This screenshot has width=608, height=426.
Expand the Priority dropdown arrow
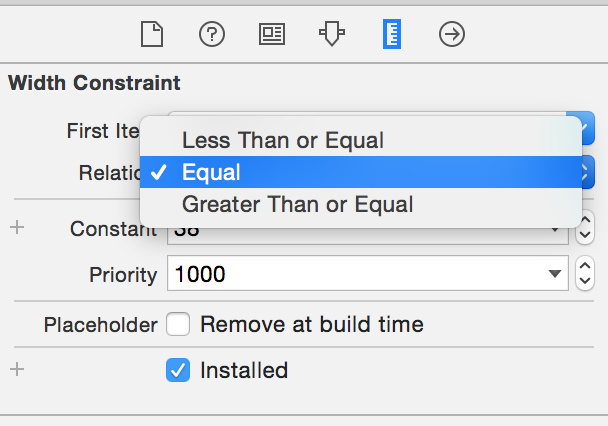tap(555, 273)
